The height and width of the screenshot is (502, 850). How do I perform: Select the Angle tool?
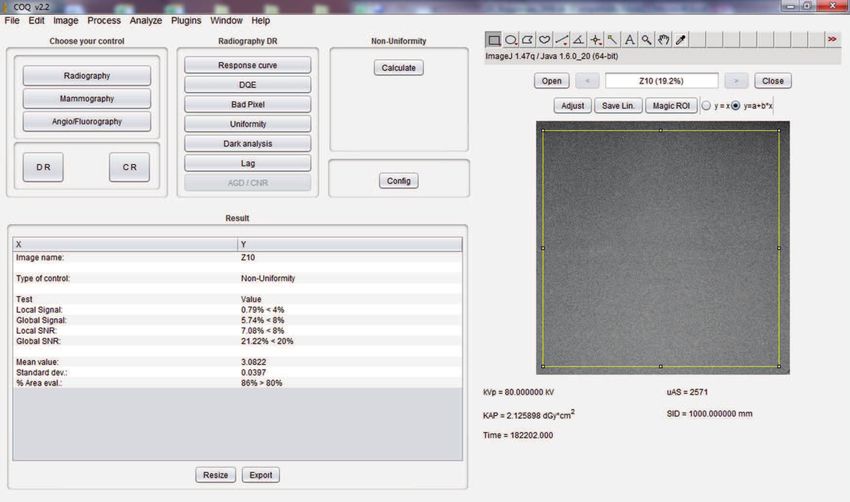[x=578, y=40]
